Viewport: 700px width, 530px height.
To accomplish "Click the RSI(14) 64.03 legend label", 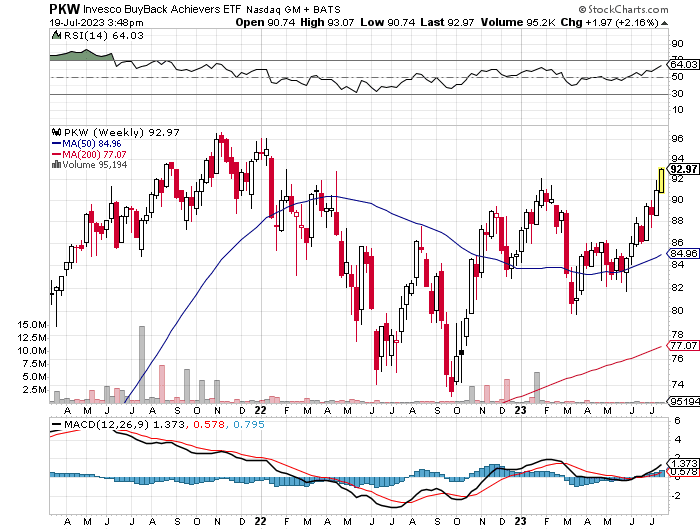I will point(104,35).
